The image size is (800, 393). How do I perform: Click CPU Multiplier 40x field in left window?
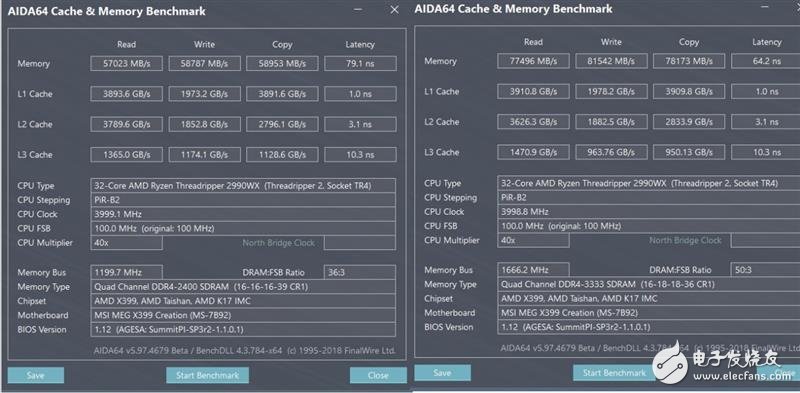pyautogui.click(x=127, y=242)
